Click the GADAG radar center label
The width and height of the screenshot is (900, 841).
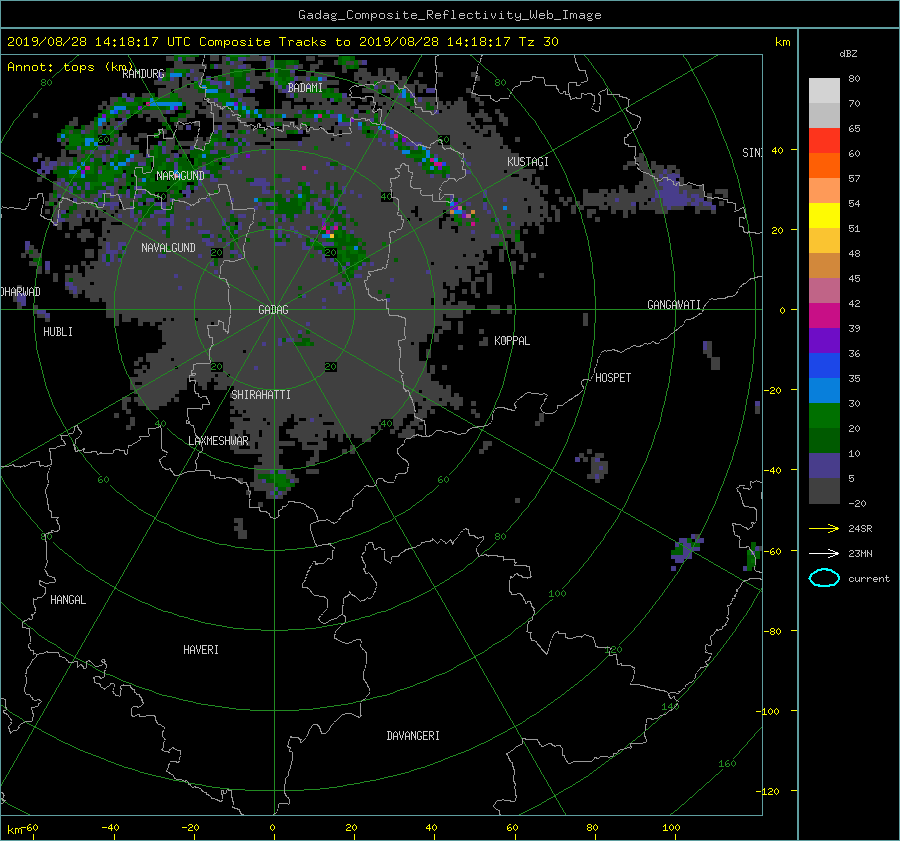point(273,309)
